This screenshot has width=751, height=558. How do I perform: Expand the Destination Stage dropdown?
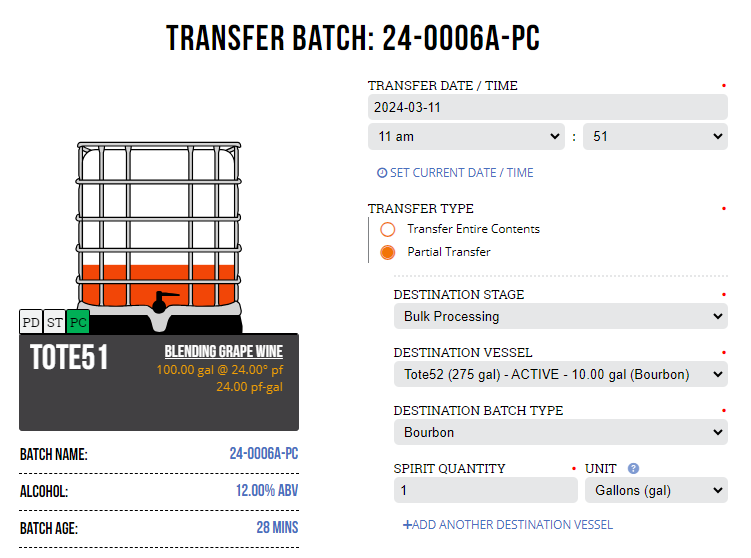click(x=560, y=316)
